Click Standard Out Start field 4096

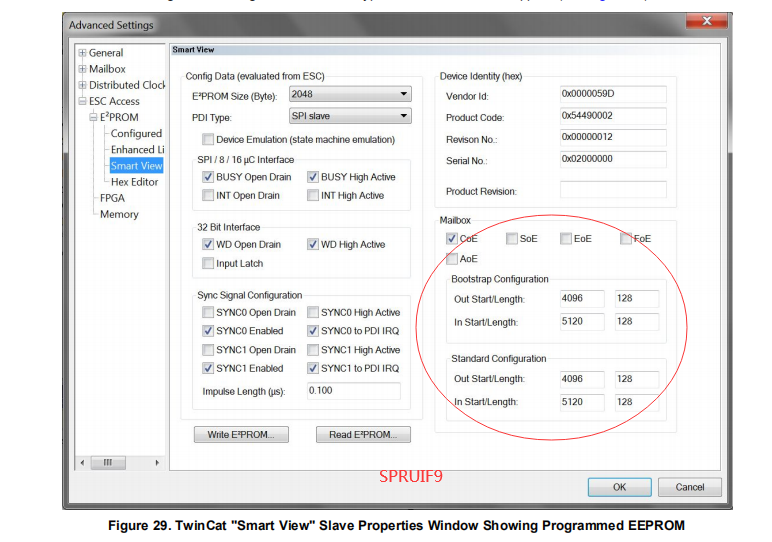click(582, 379)
